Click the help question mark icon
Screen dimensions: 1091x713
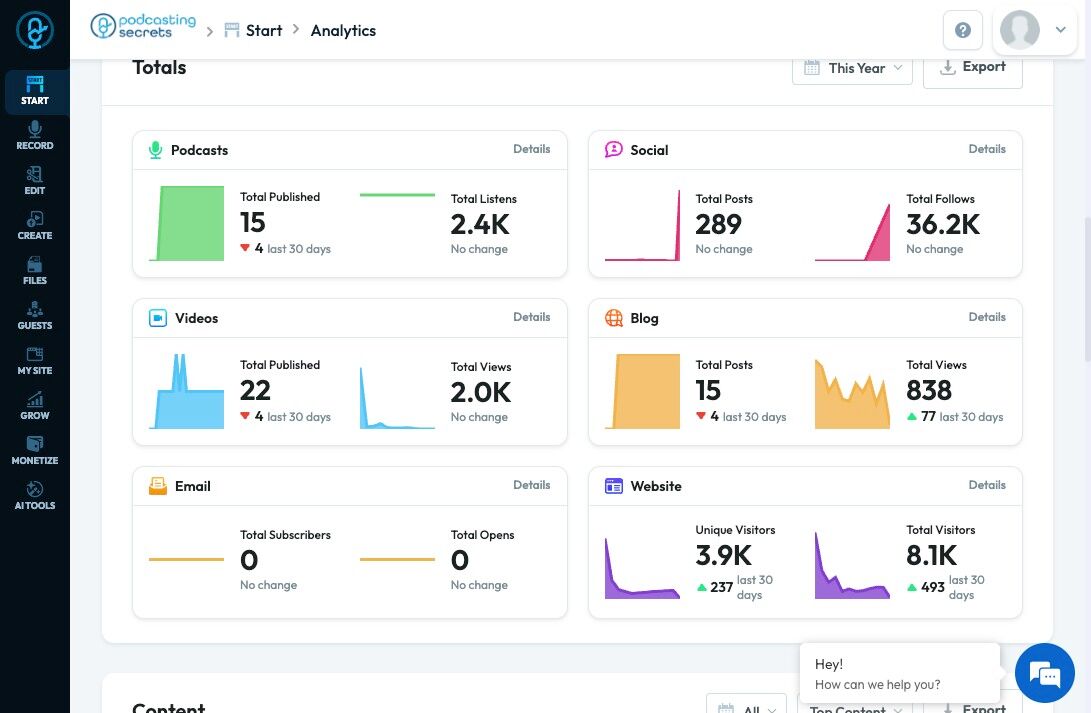(962, 30)
